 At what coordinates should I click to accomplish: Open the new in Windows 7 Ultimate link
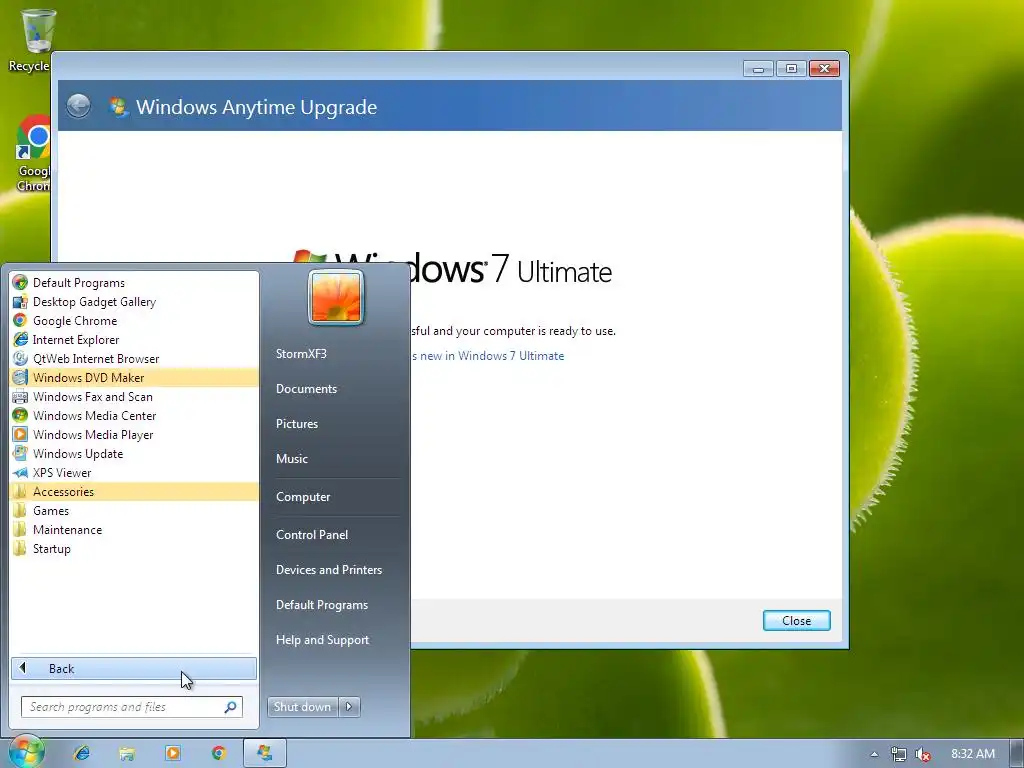pyautogui.click(x=488, y=356)
